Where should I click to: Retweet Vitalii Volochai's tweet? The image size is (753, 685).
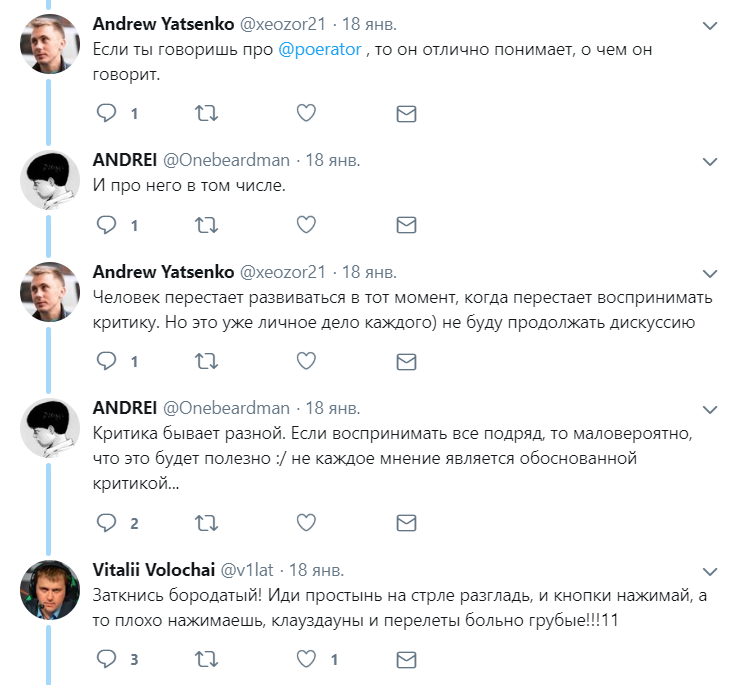coord(206,659)
